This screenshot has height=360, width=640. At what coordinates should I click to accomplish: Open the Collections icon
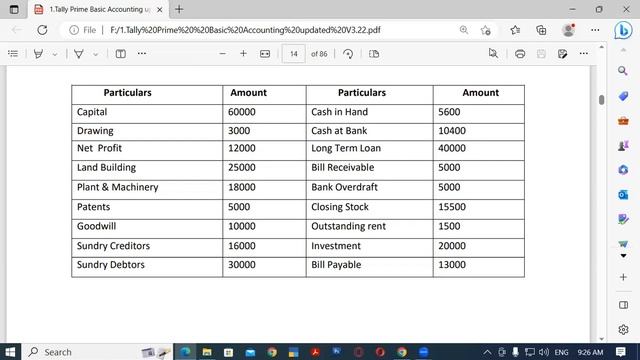pyautogui.click(x=541, y=30)
